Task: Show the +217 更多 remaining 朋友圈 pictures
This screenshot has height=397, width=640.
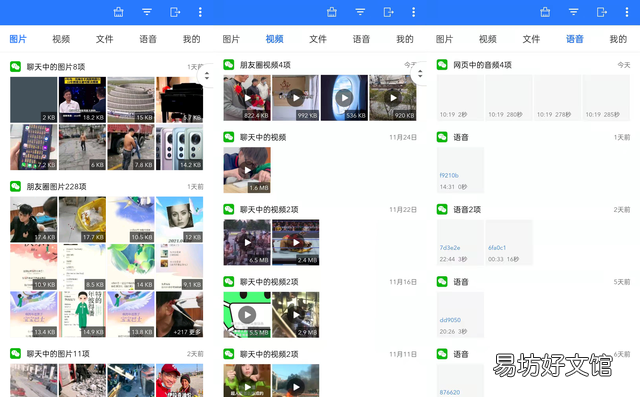Action: tap(179, 315)
